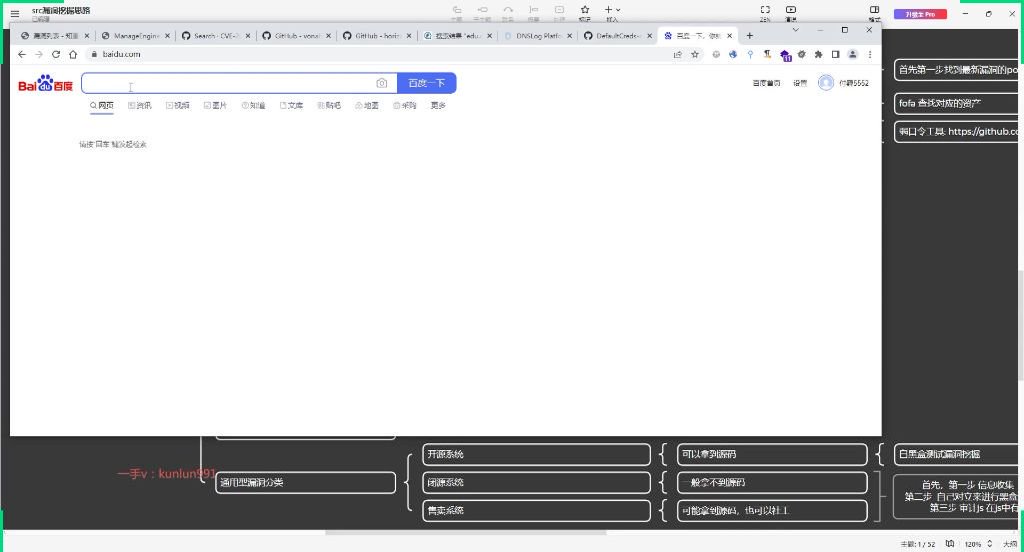Screen dimensions: 1024x552
Task: Click the Baidu logo
Action: [45, 84]
